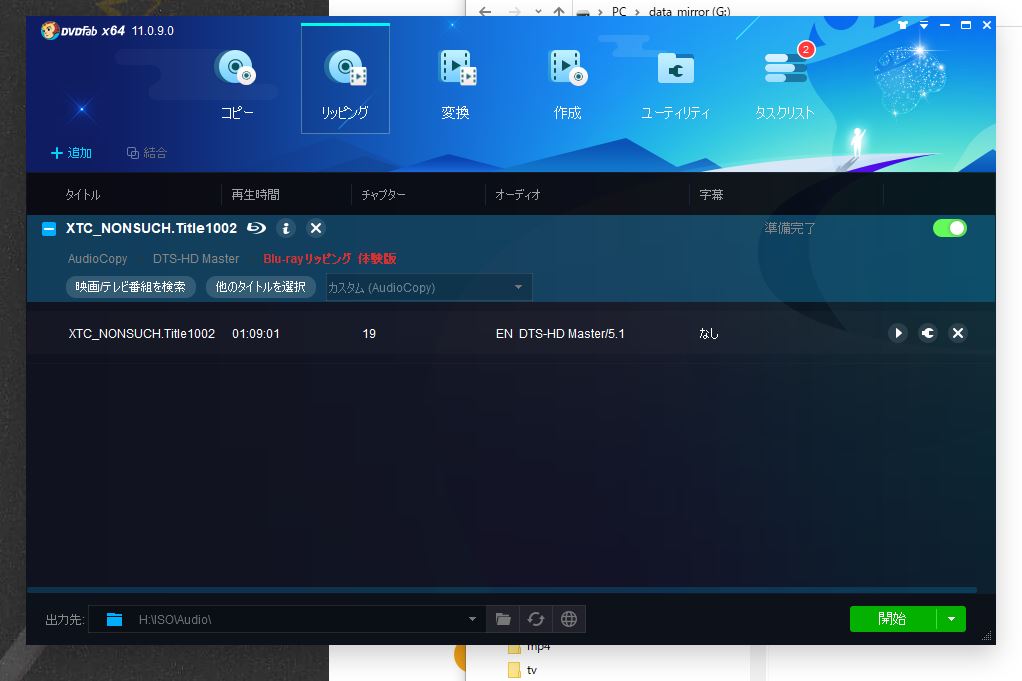Click the タイトル column header
Viewport: 1022px width, 681px height.
(83, 195)
